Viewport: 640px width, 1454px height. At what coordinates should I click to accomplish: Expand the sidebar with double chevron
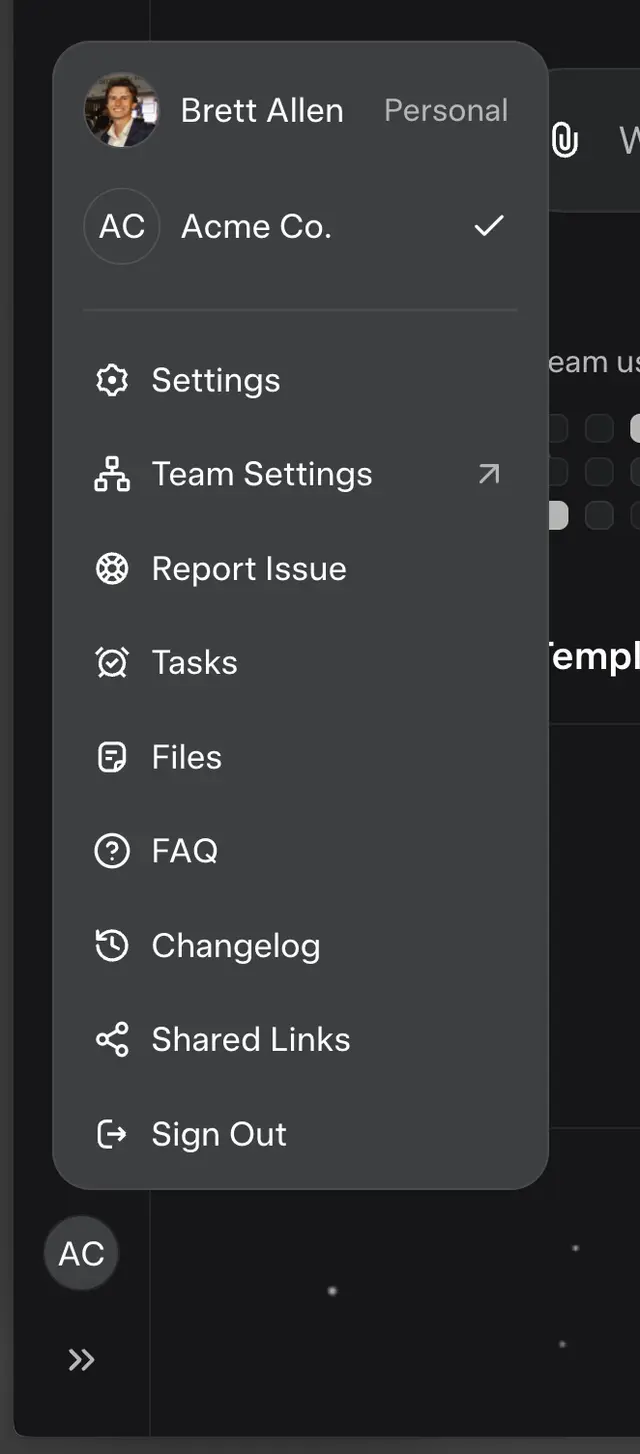[x=81, y=1360]
